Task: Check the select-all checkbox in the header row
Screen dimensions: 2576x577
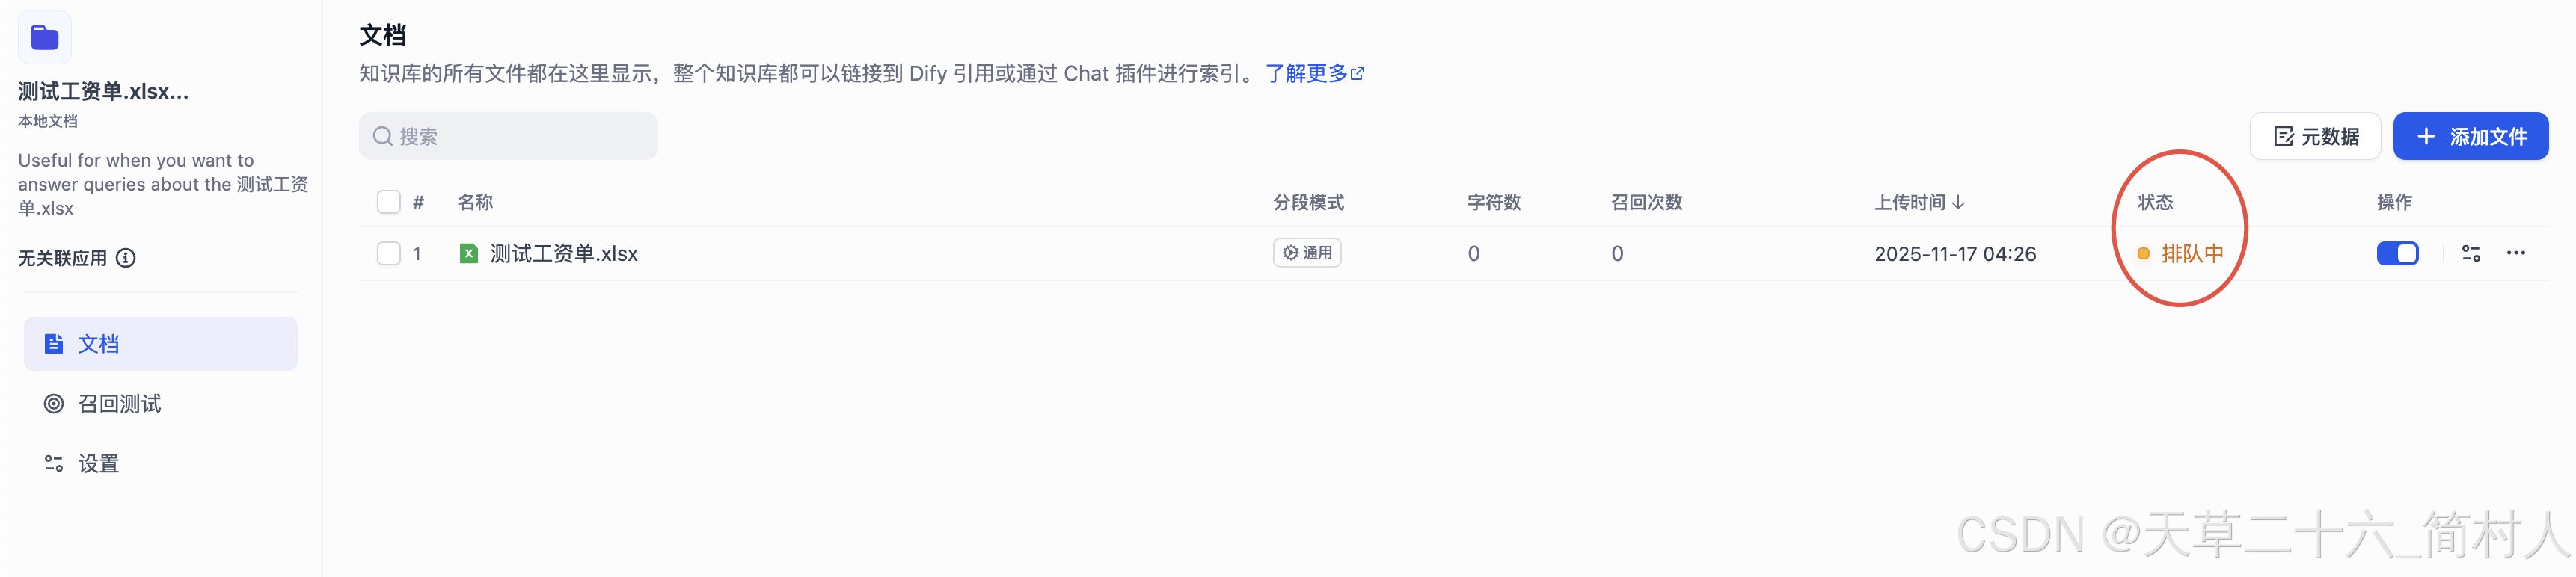Action: click(x=388, y=201)
